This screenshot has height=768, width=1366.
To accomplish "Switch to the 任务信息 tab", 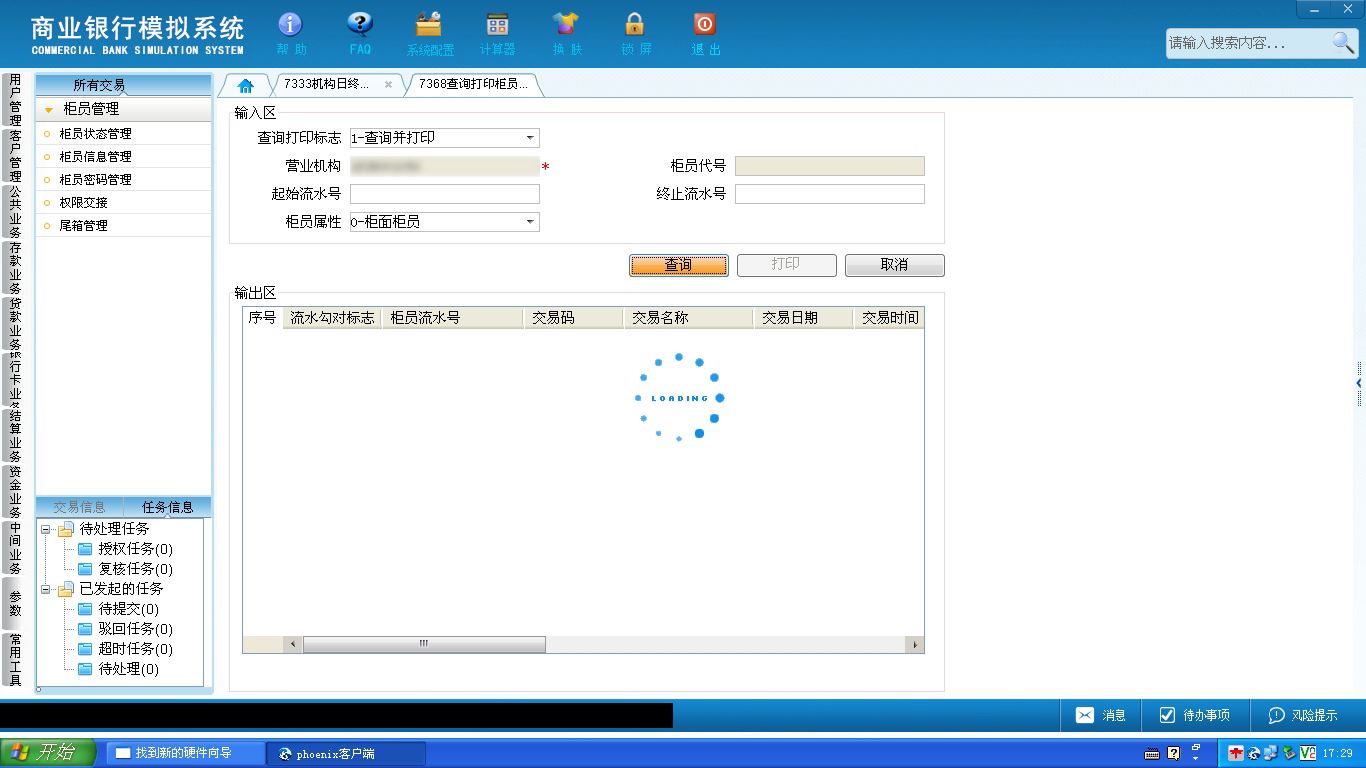I will pos(168,507).
